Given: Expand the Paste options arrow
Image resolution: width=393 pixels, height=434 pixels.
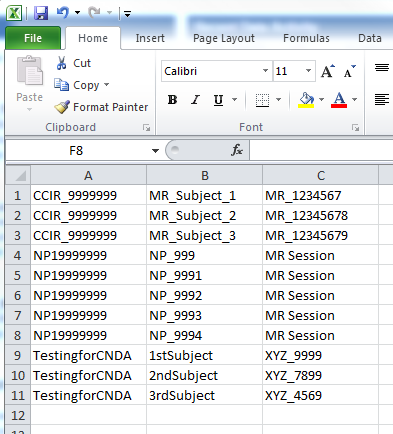Looking at the screenshot, I should (29, 109).
